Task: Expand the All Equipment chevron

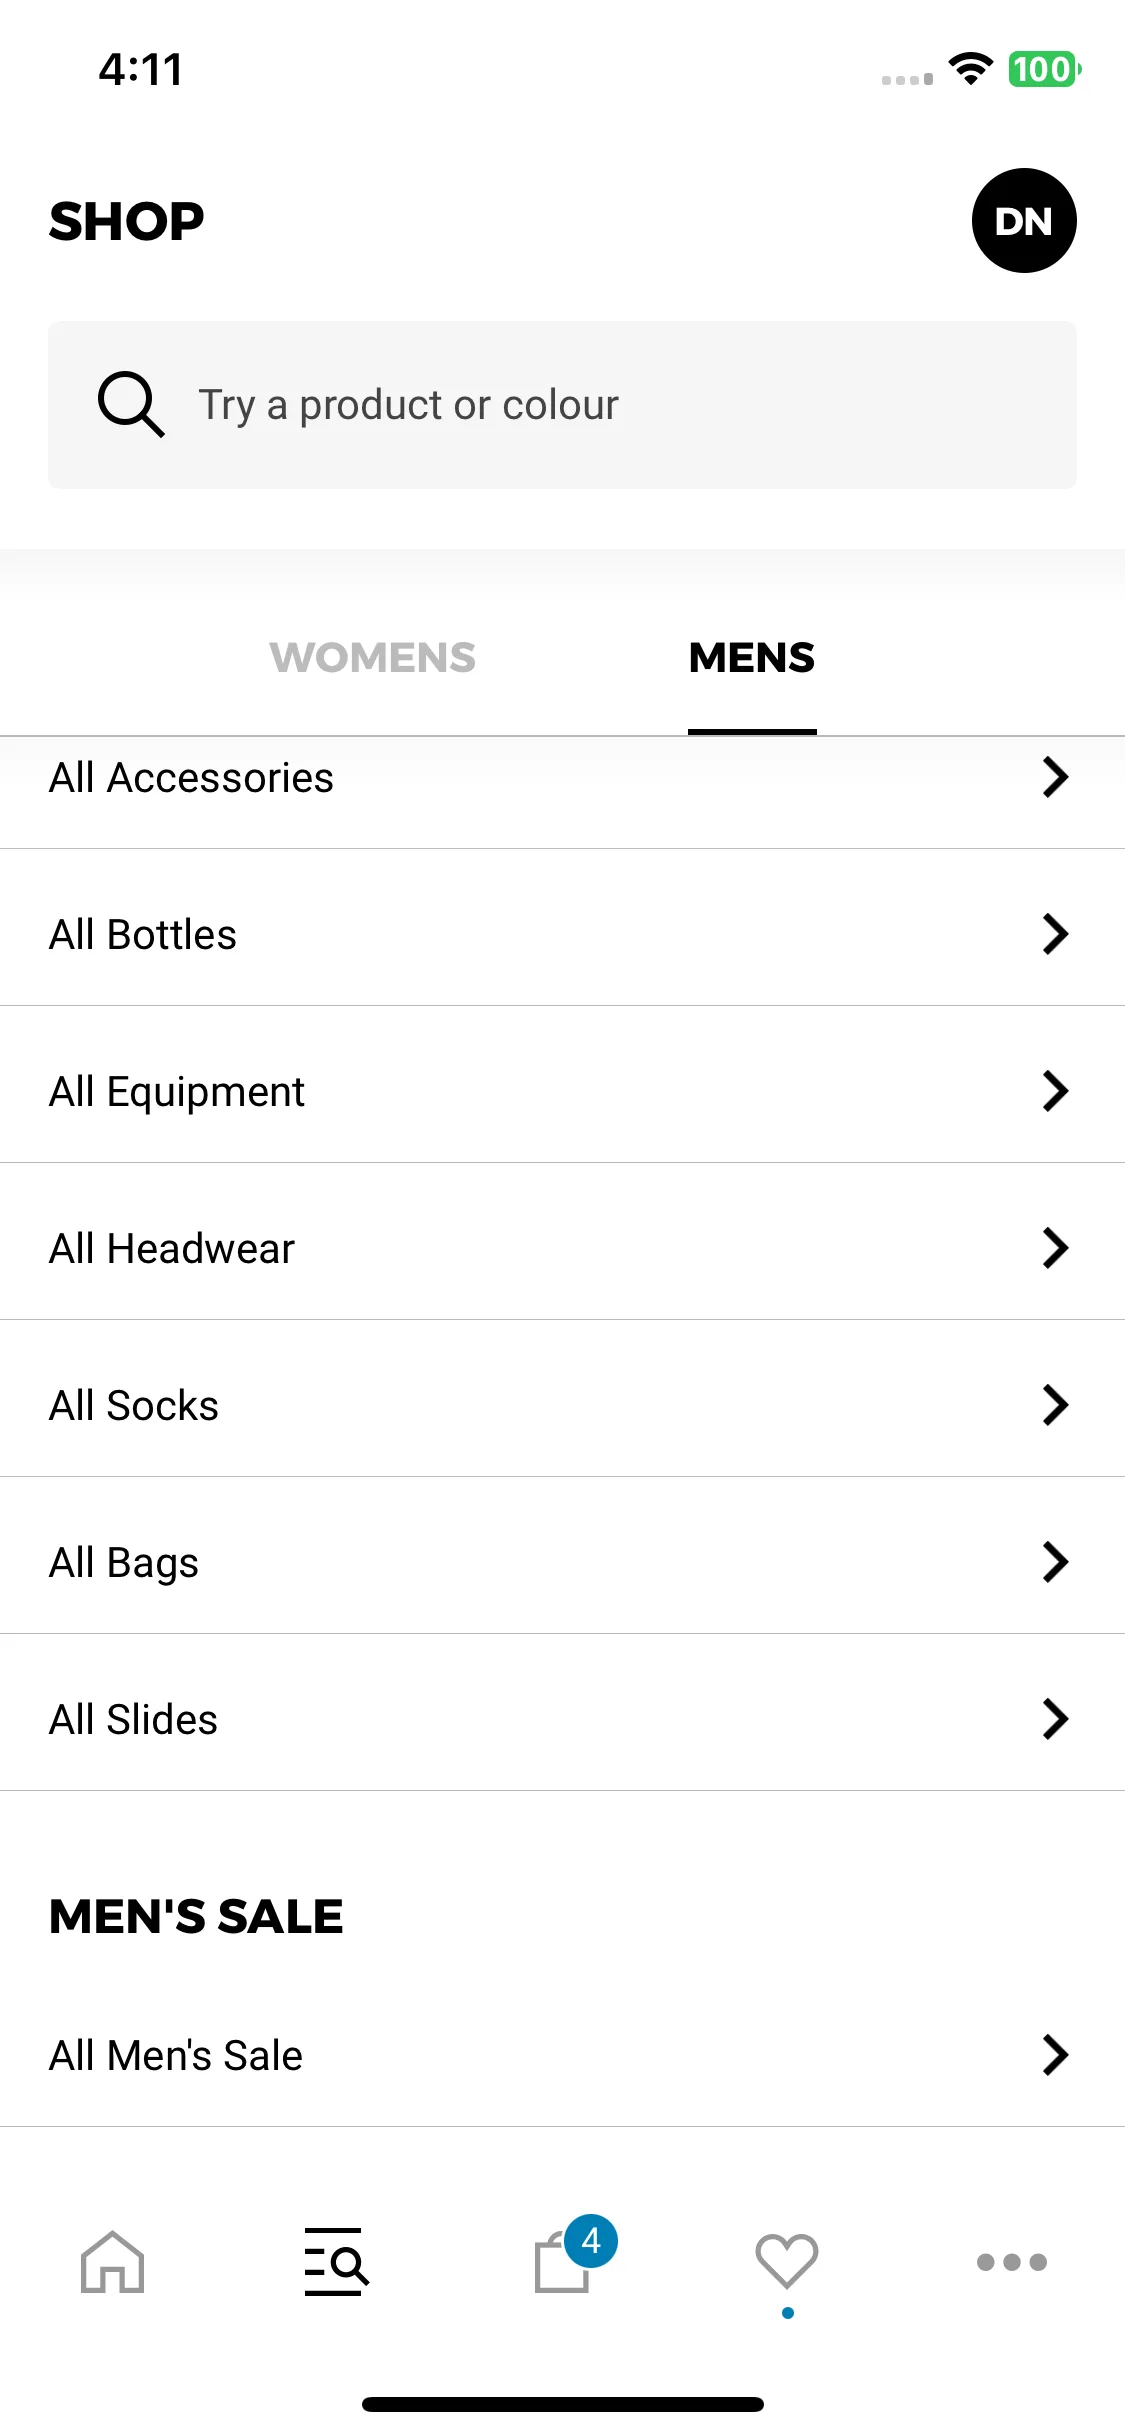Action: pos(1055,1091)
